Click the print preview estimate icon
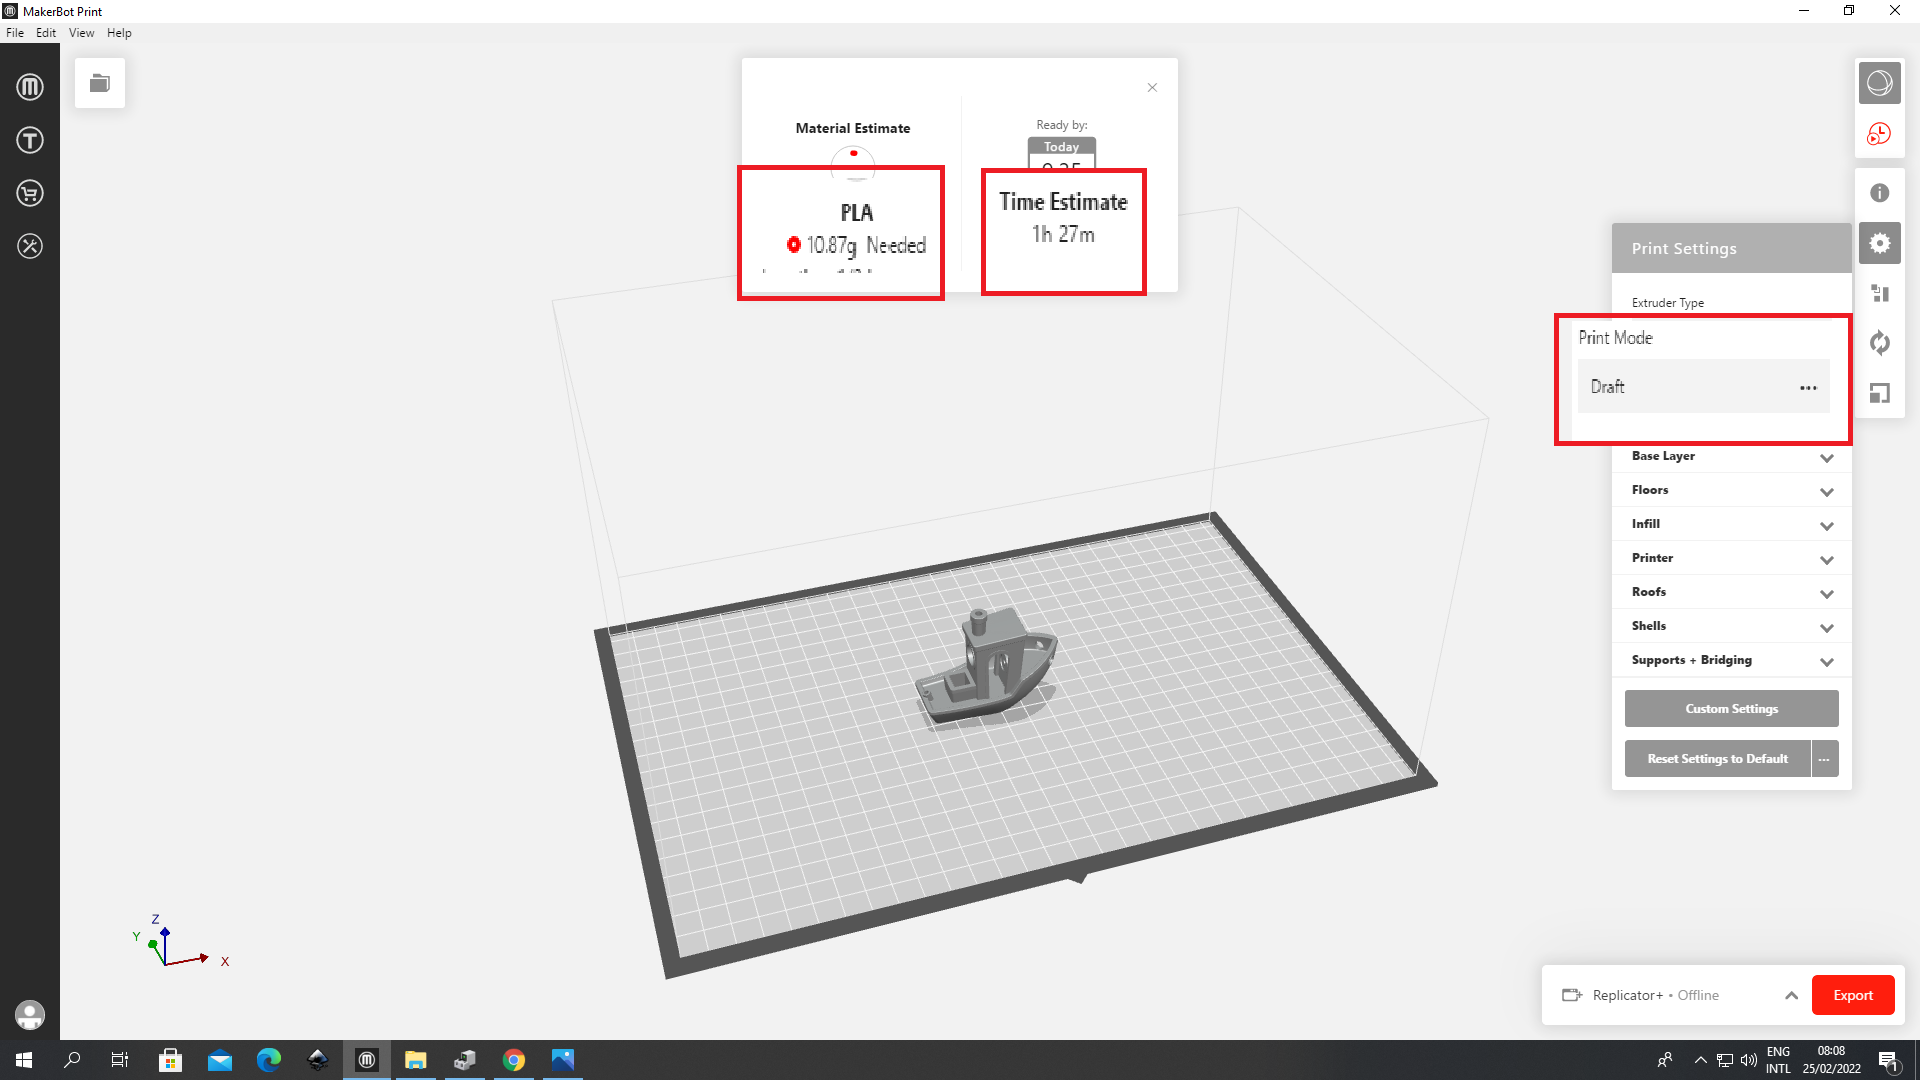This screenshot has height=1080, width=1920. (1880, 134)
